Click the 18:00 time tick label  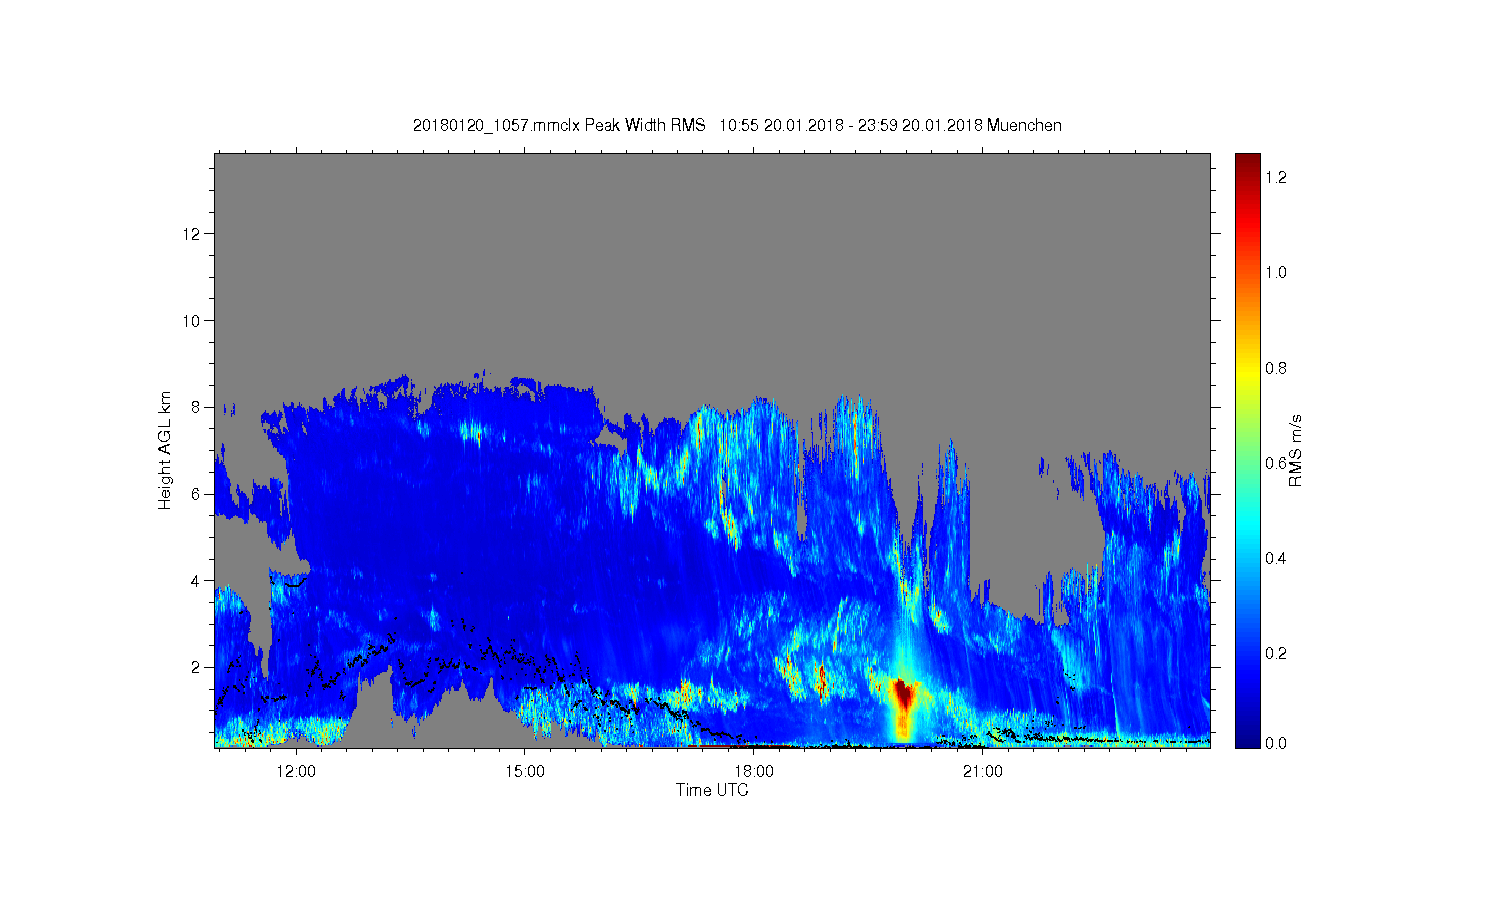click(x=754, y=772)
